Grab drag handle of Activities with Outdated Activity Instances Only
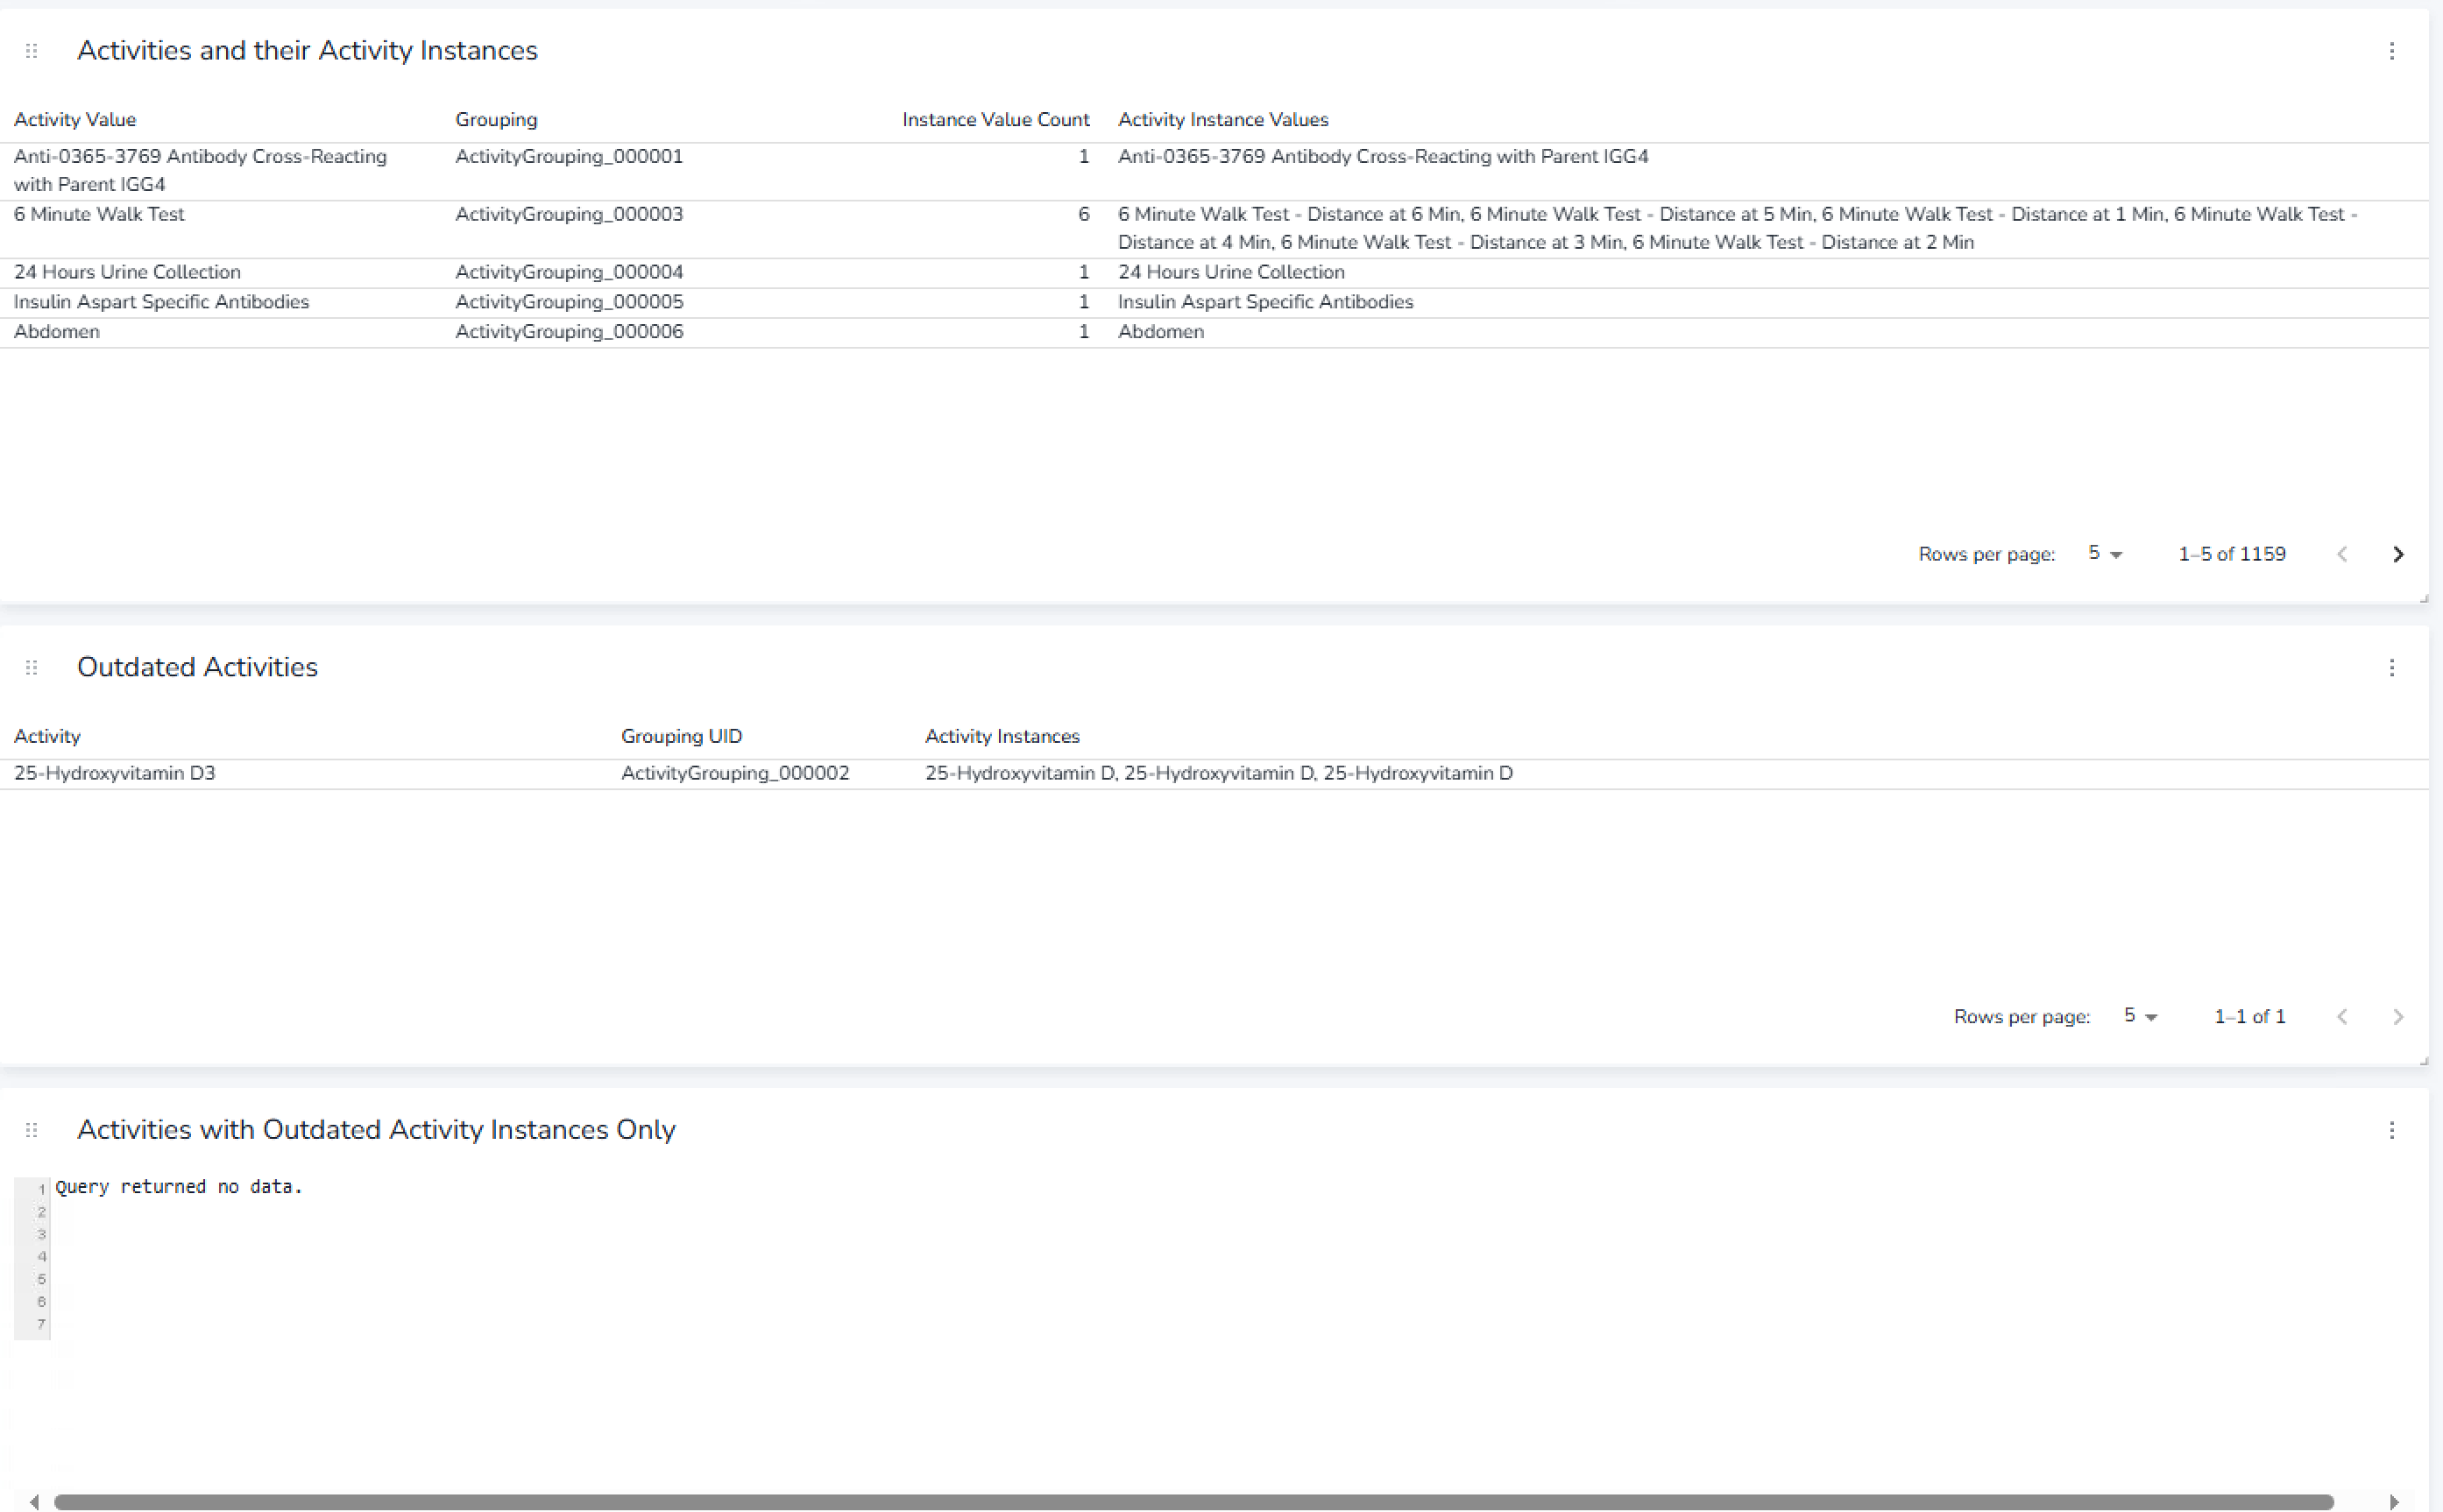This screenshot has height=1512, width=2443. point(31,1130)
